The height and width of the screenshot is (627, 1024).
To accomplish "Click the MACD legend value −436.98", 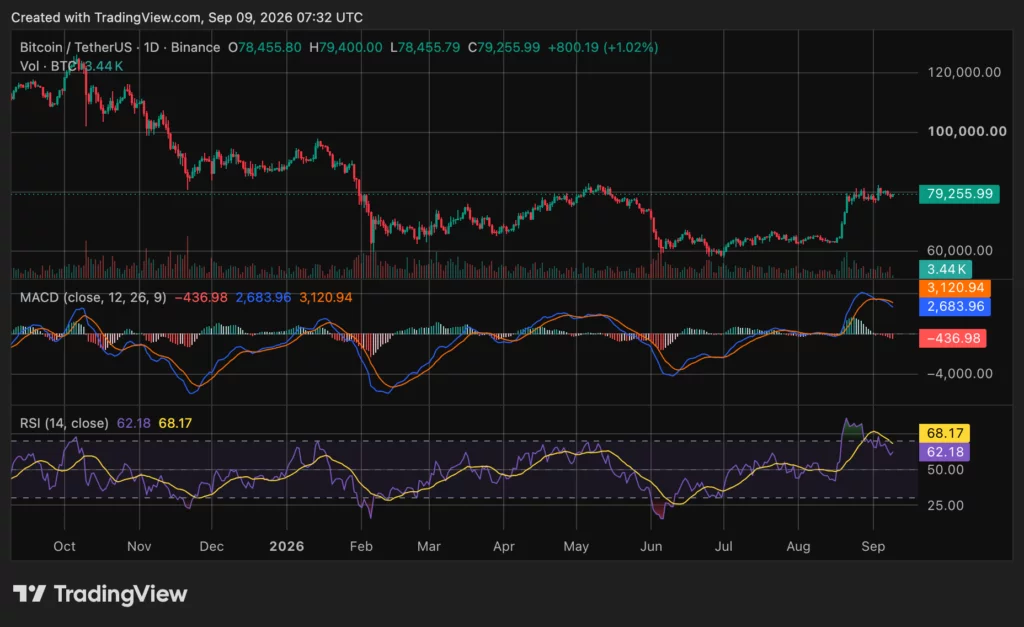I will pos(201,298).
